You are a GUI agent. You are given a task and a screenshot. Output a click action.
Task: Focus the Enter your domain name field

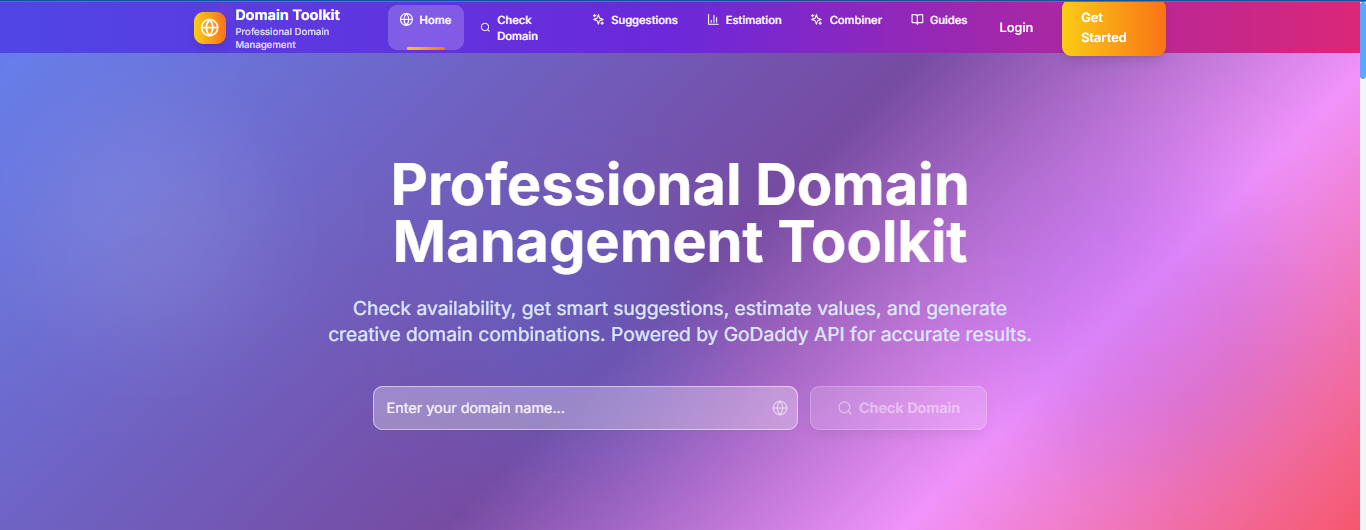coord(585,408)
